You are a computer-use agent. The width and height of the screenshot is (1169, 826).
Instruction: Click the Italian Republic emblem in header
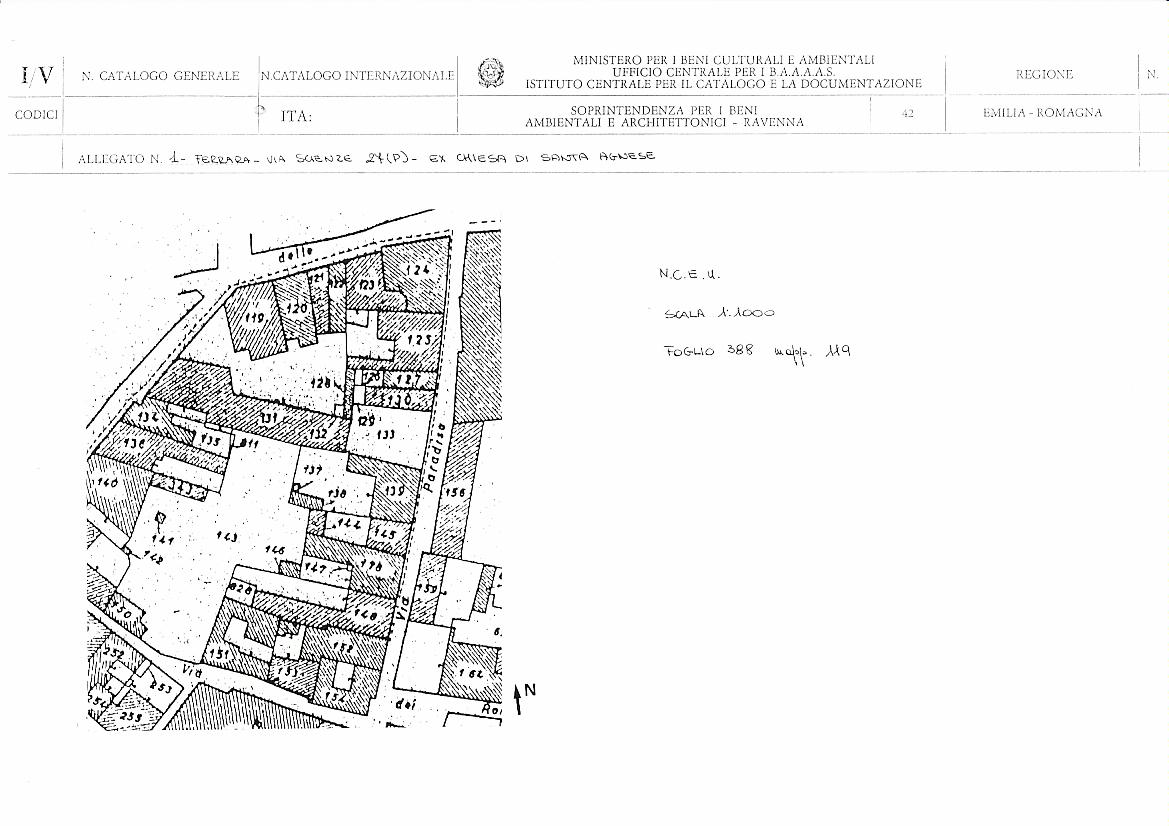[490, 74]
